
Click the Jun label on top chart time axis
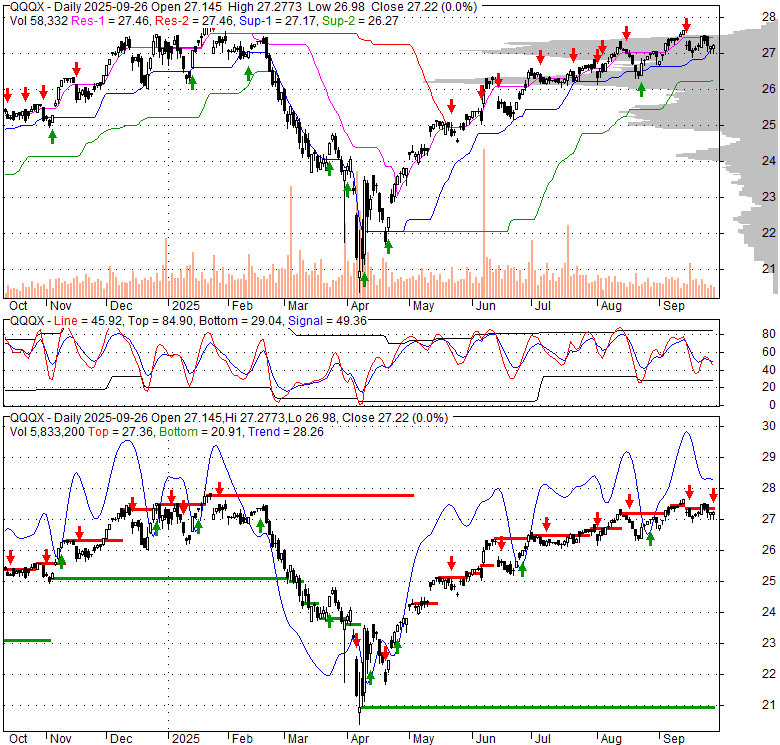(486, 306)
